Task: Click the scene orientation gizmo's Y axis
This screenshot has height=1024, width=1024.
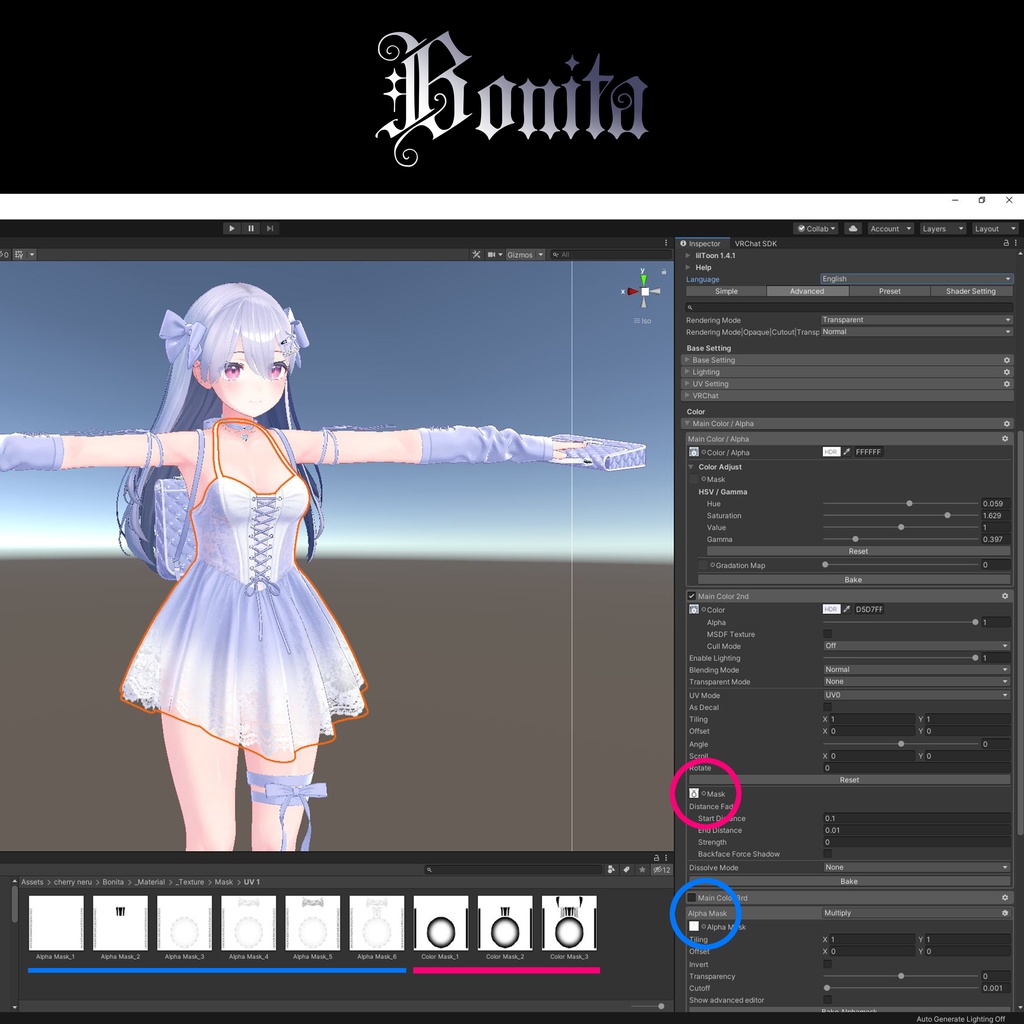Action: [x=645, y=277]
